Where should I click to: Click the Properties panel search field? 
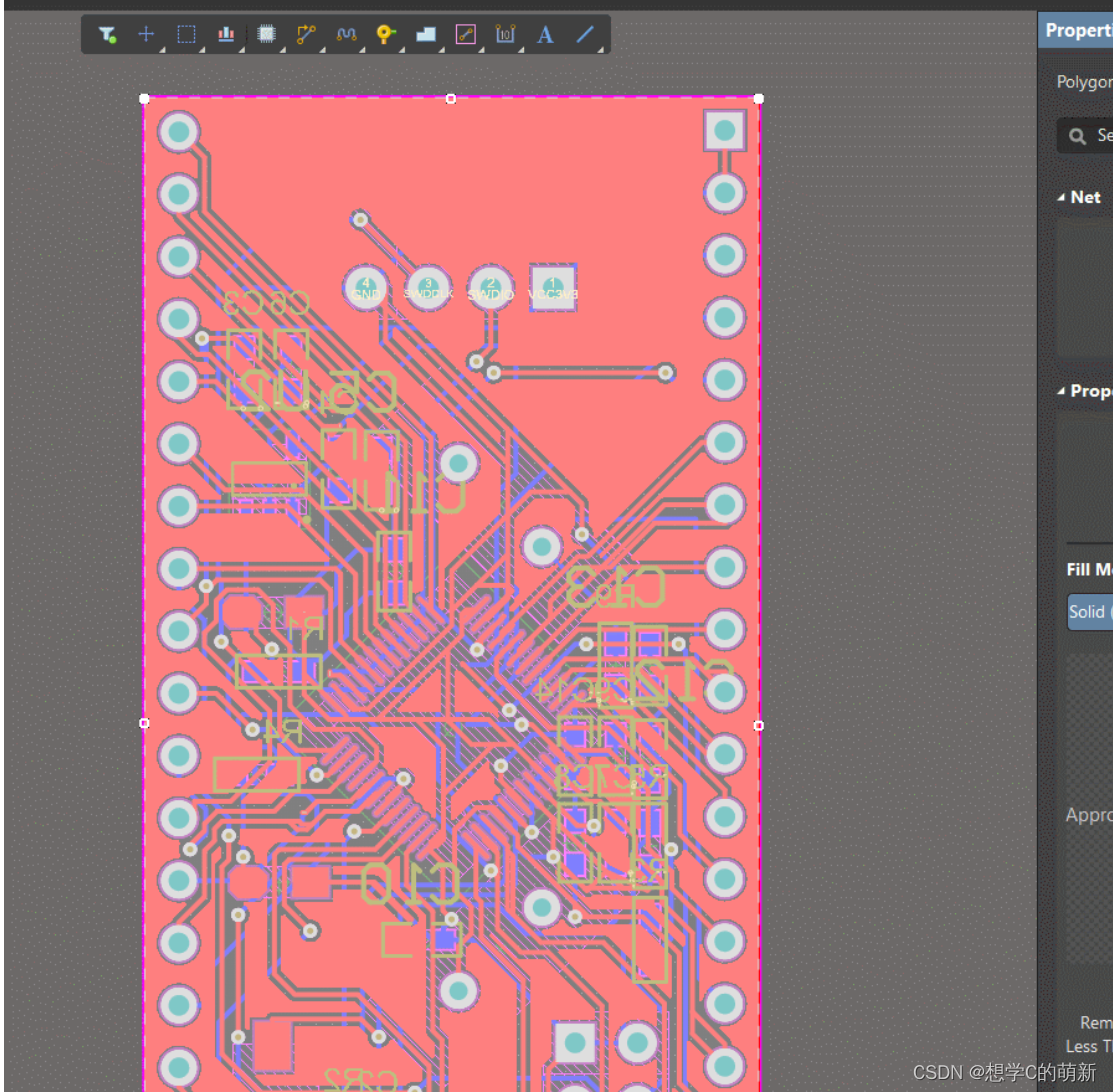(1090, 135)
